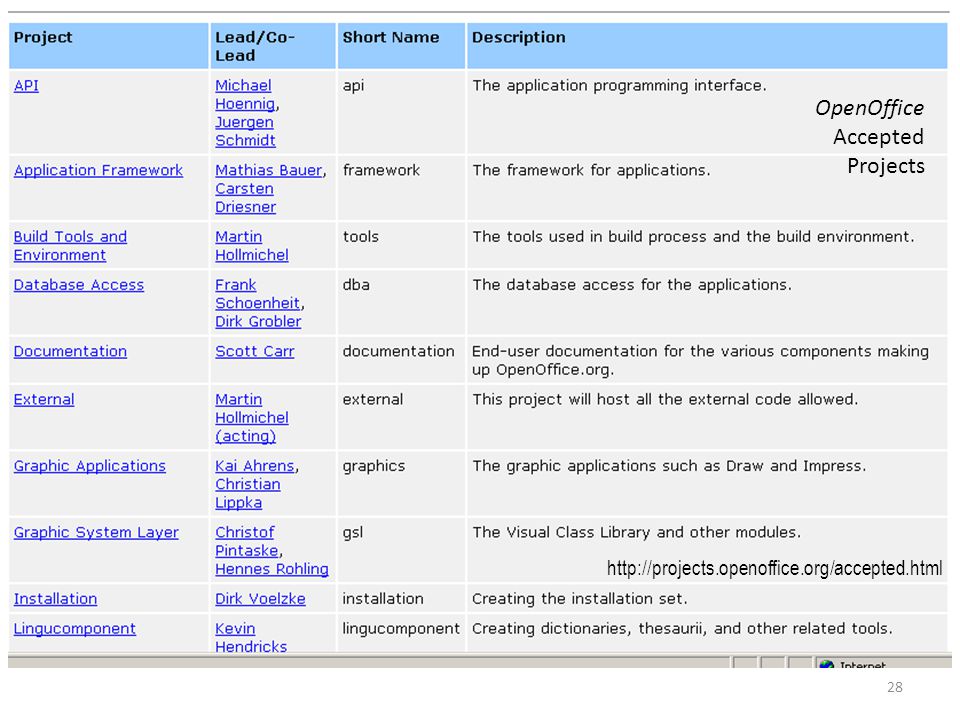960x720 pixels.
Task: Click the Frank Schoenheit link
Action: point(257,294)
